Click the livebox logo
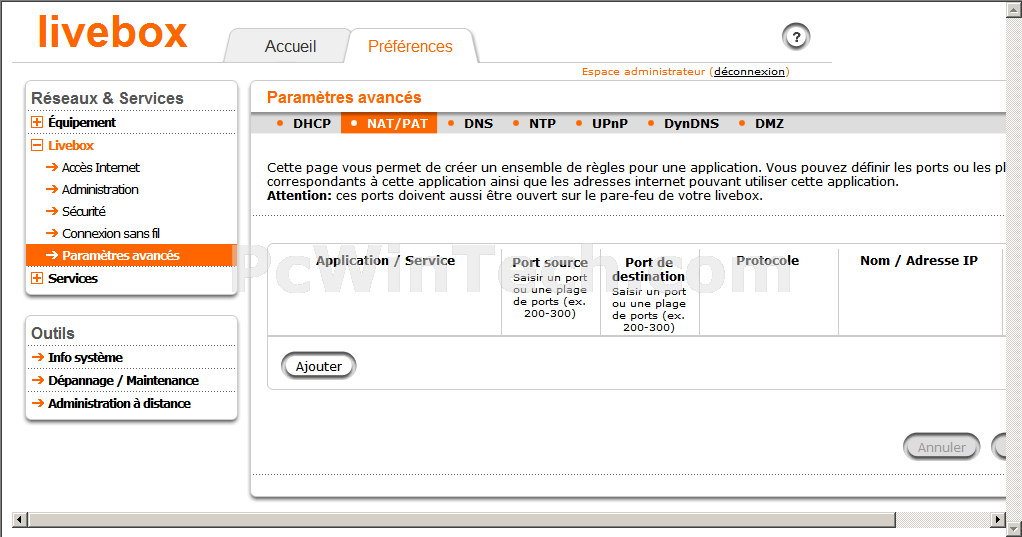 coord(113,32)
